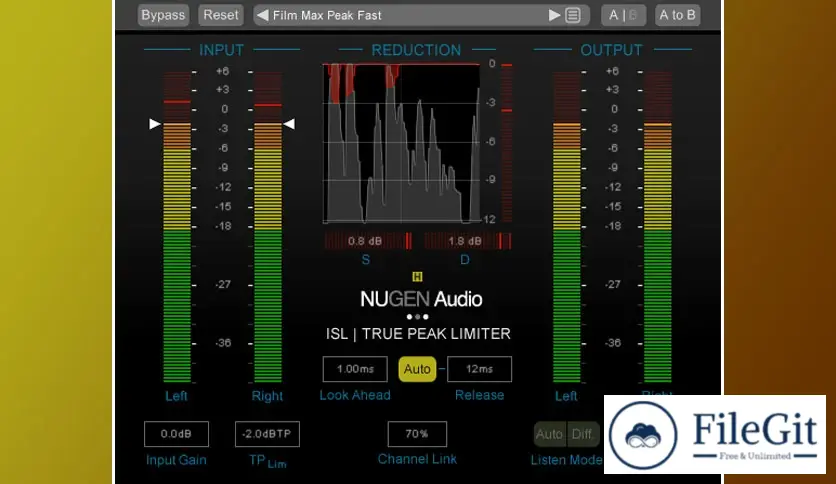Click the 0.8 dB S reduction meter
The image size is (836, 484).
(368, 241)
